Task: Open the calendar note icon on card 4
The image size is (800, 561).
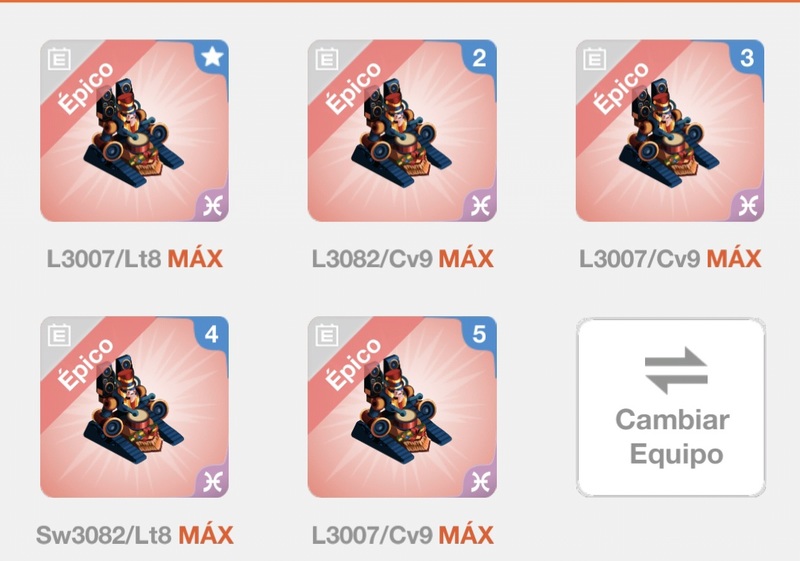Action: coord(59,335)
